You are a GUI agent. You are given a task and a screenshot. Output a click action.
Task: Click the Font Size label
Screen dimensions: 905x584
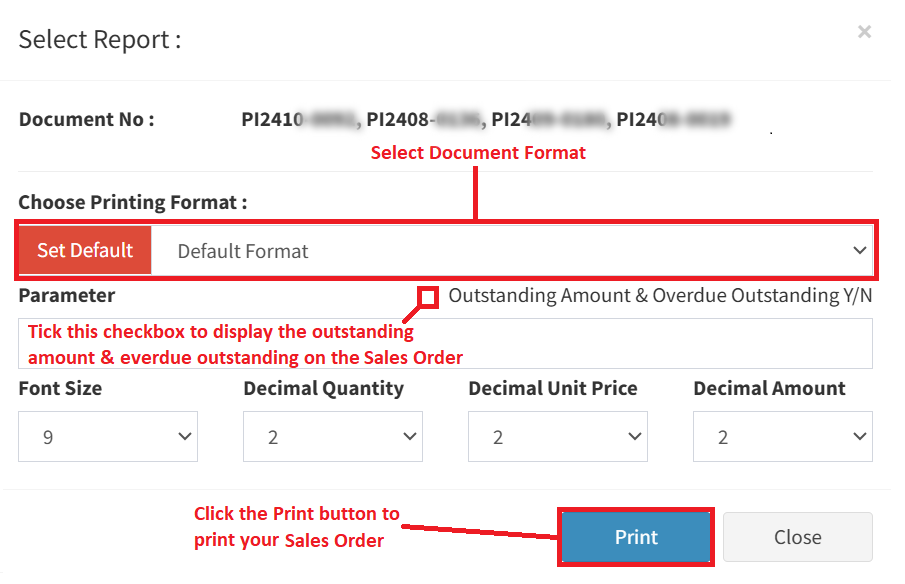(x=60, y=388)
